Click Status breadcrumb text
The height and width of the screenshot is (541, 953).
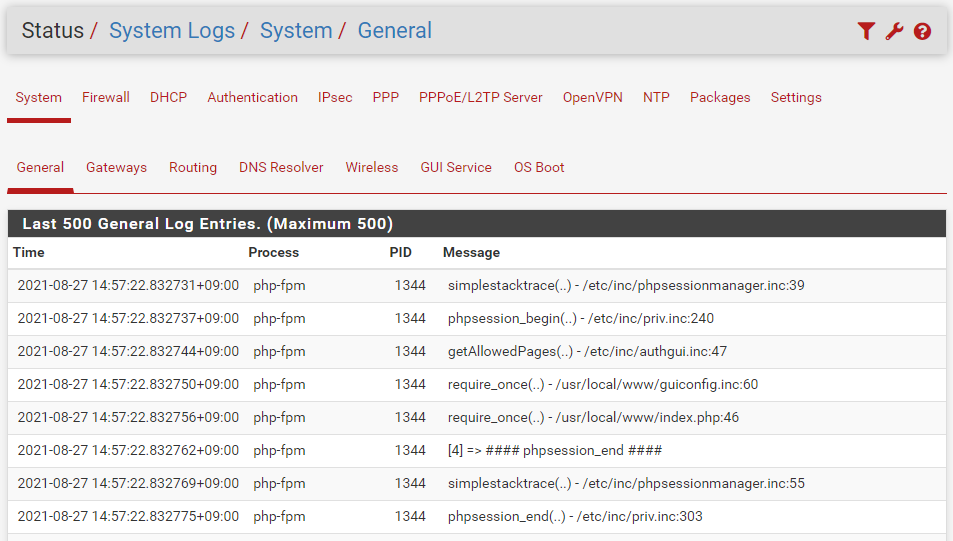tap(52, 30)
